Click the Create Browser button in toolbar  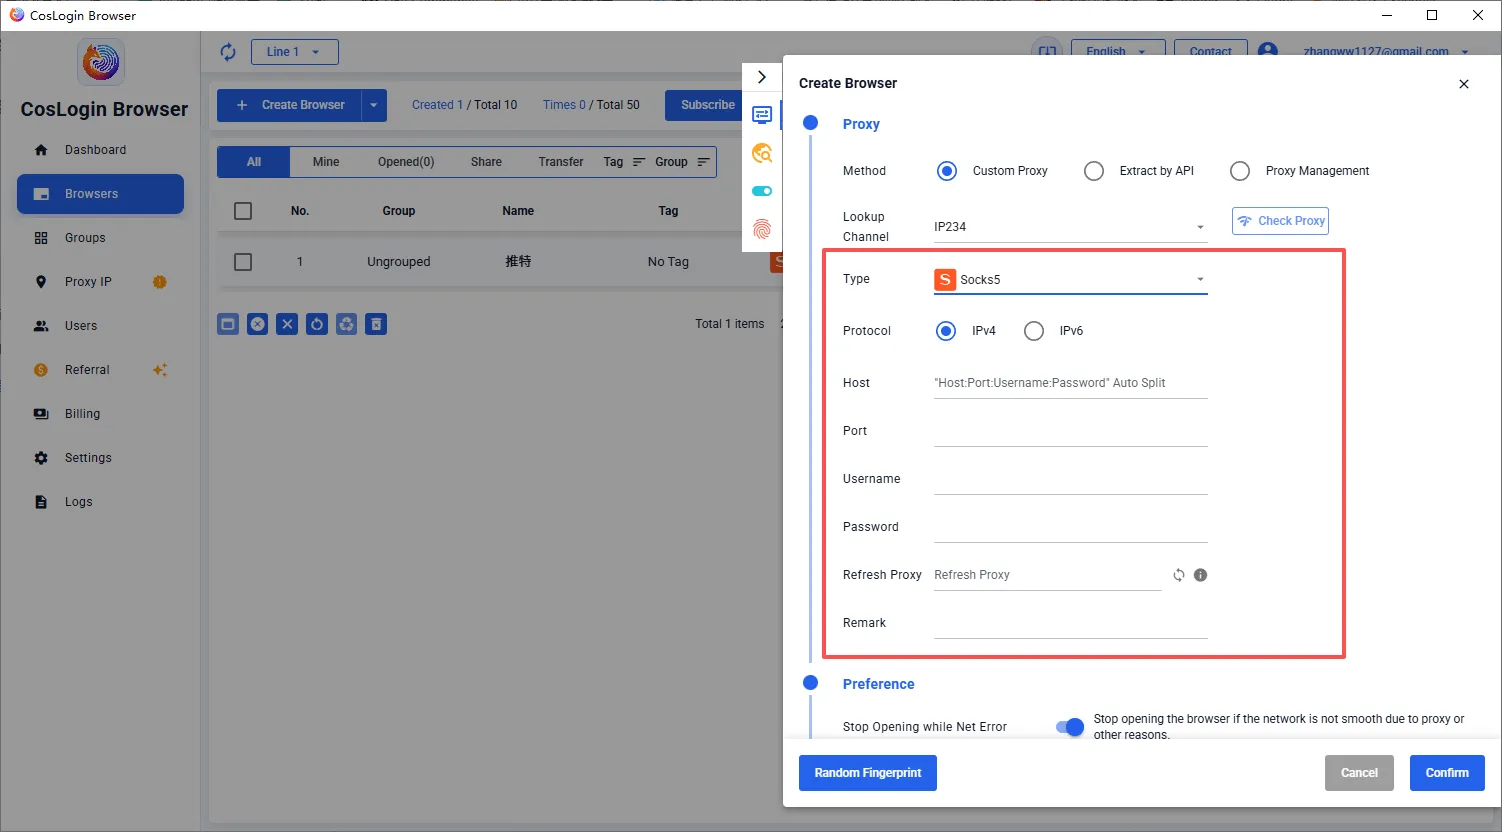point(289,105)
